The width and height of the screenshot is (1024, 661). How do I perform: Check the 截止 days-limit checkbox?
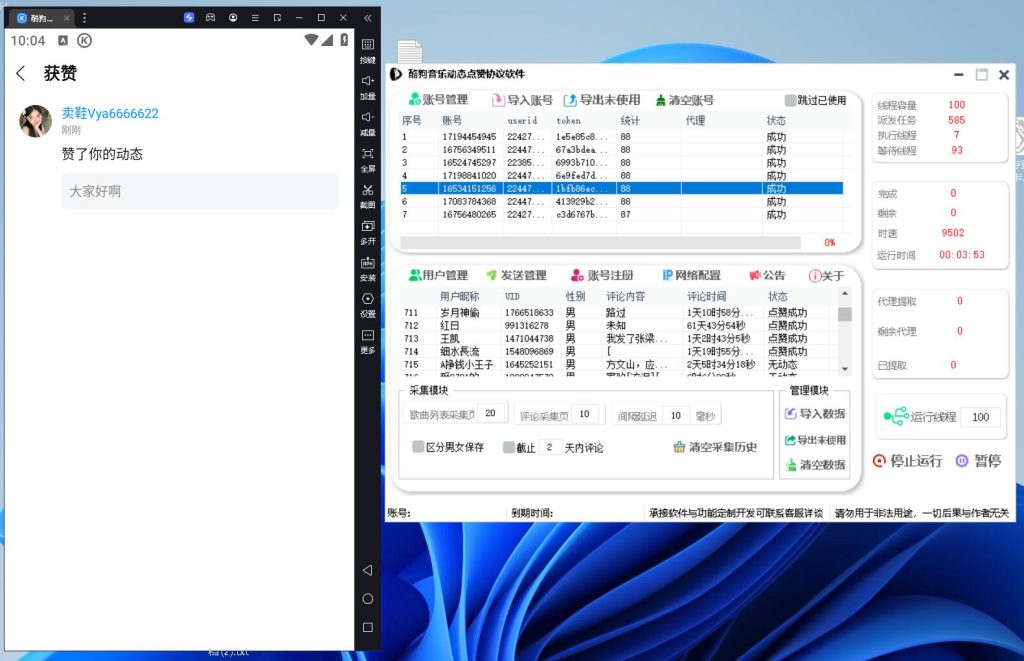pos(509,447)
